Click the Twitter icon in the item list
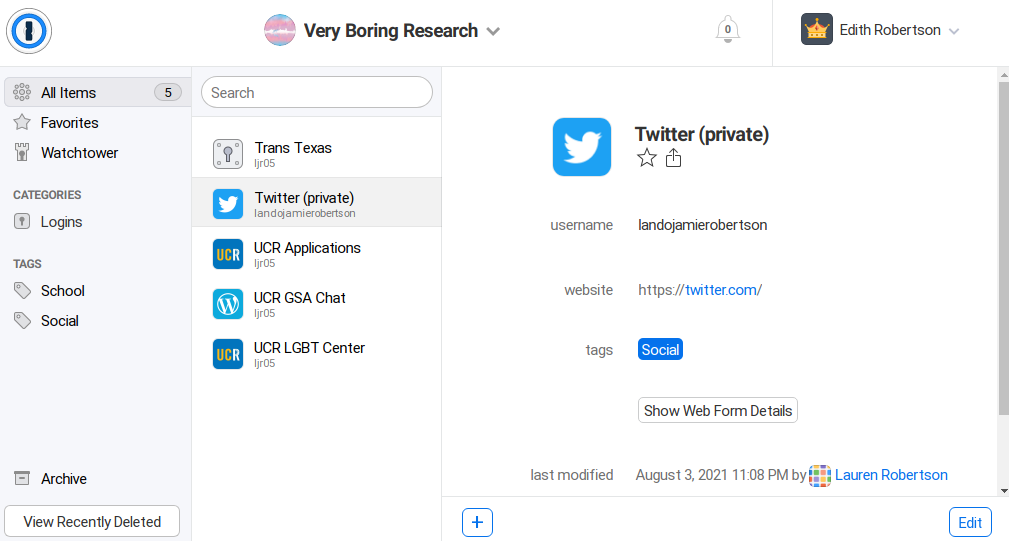Viewport: 1009px width, 541px height. (228, 204)
